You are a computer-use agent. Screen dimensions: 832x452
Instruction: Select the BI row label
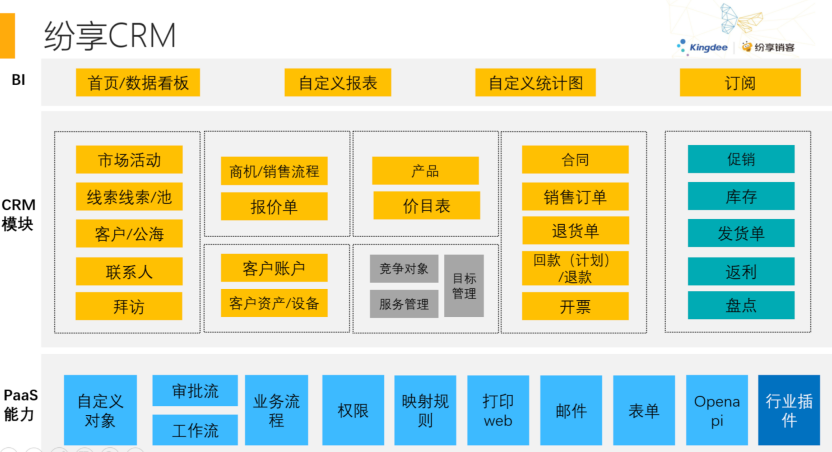click(19, 80)
